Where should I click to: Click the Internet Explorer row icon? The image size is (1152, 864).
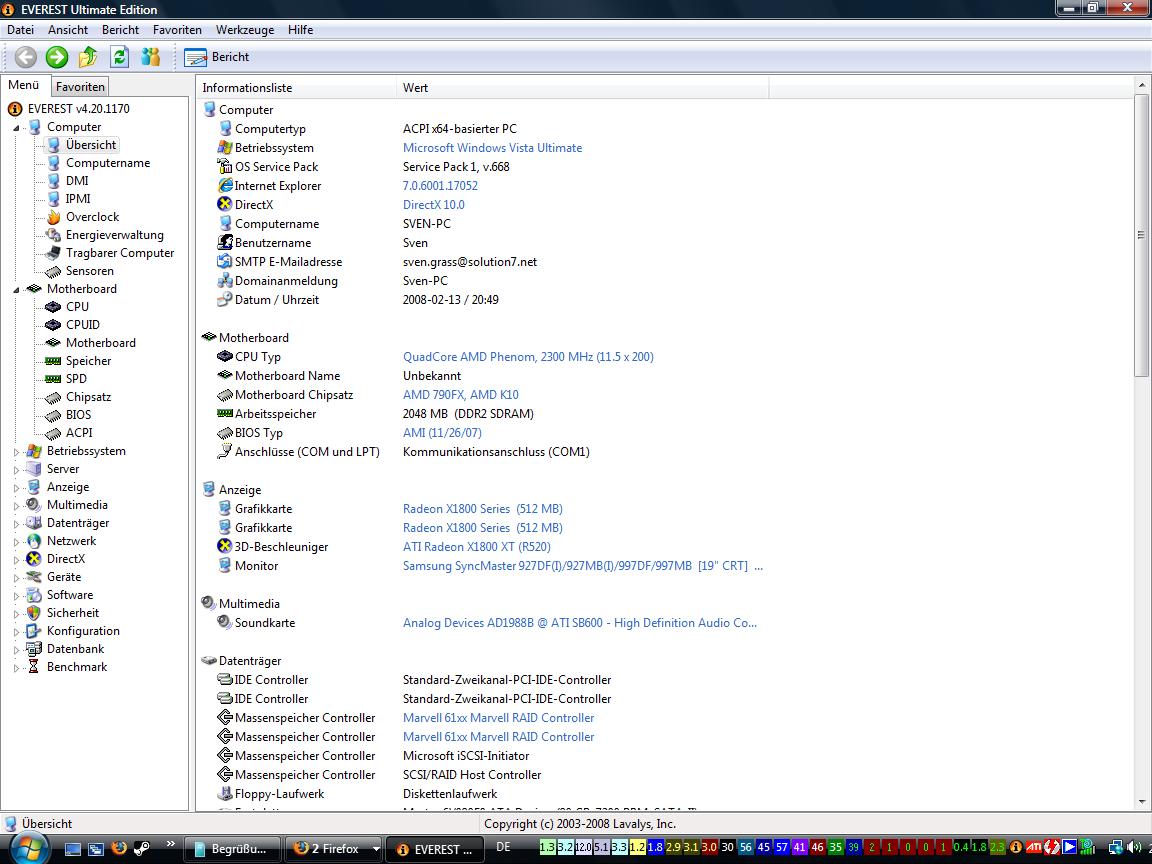[225, 186]
